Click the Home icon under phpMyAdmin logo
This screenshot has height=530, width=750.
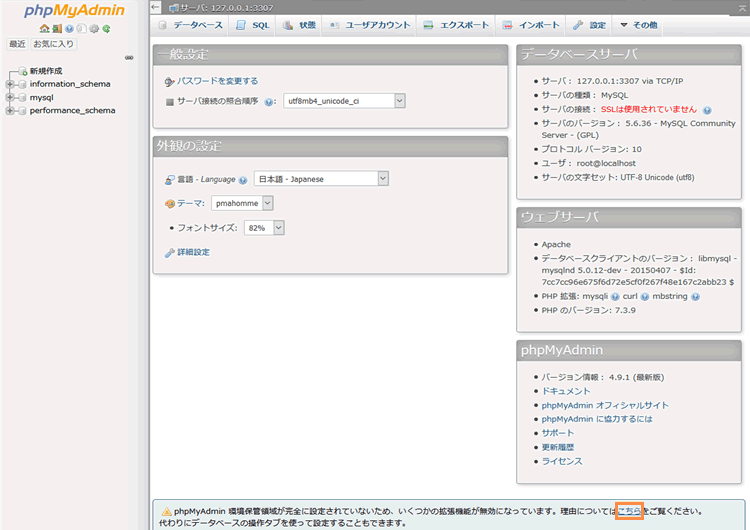[x=45, y=29]
